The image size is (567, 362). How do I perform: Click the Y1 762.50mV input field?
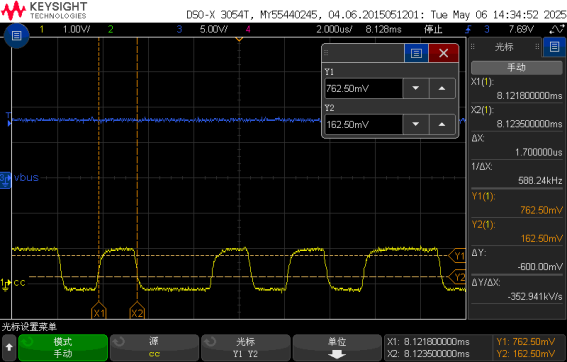click(x=363, y=88)
